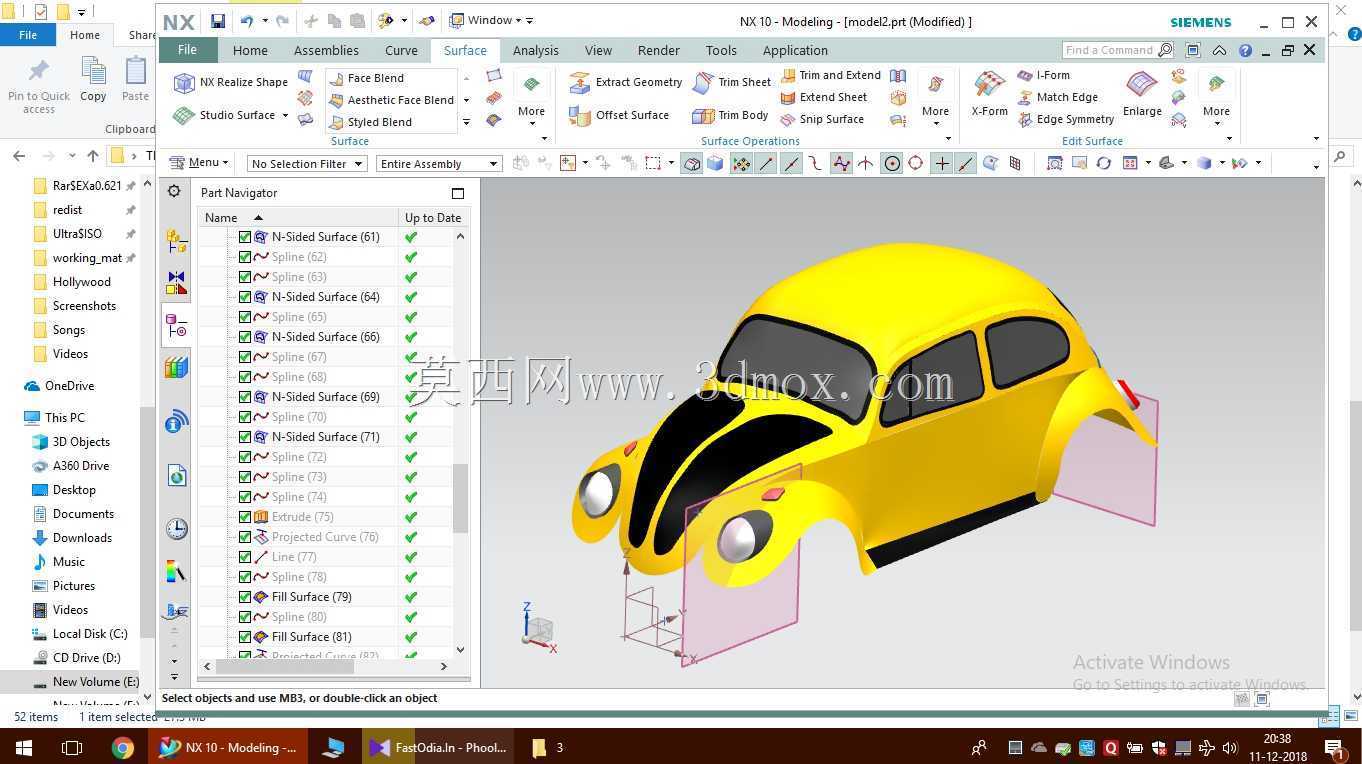Open the Constraint Navigator sidebar tab

coord(176,284)
